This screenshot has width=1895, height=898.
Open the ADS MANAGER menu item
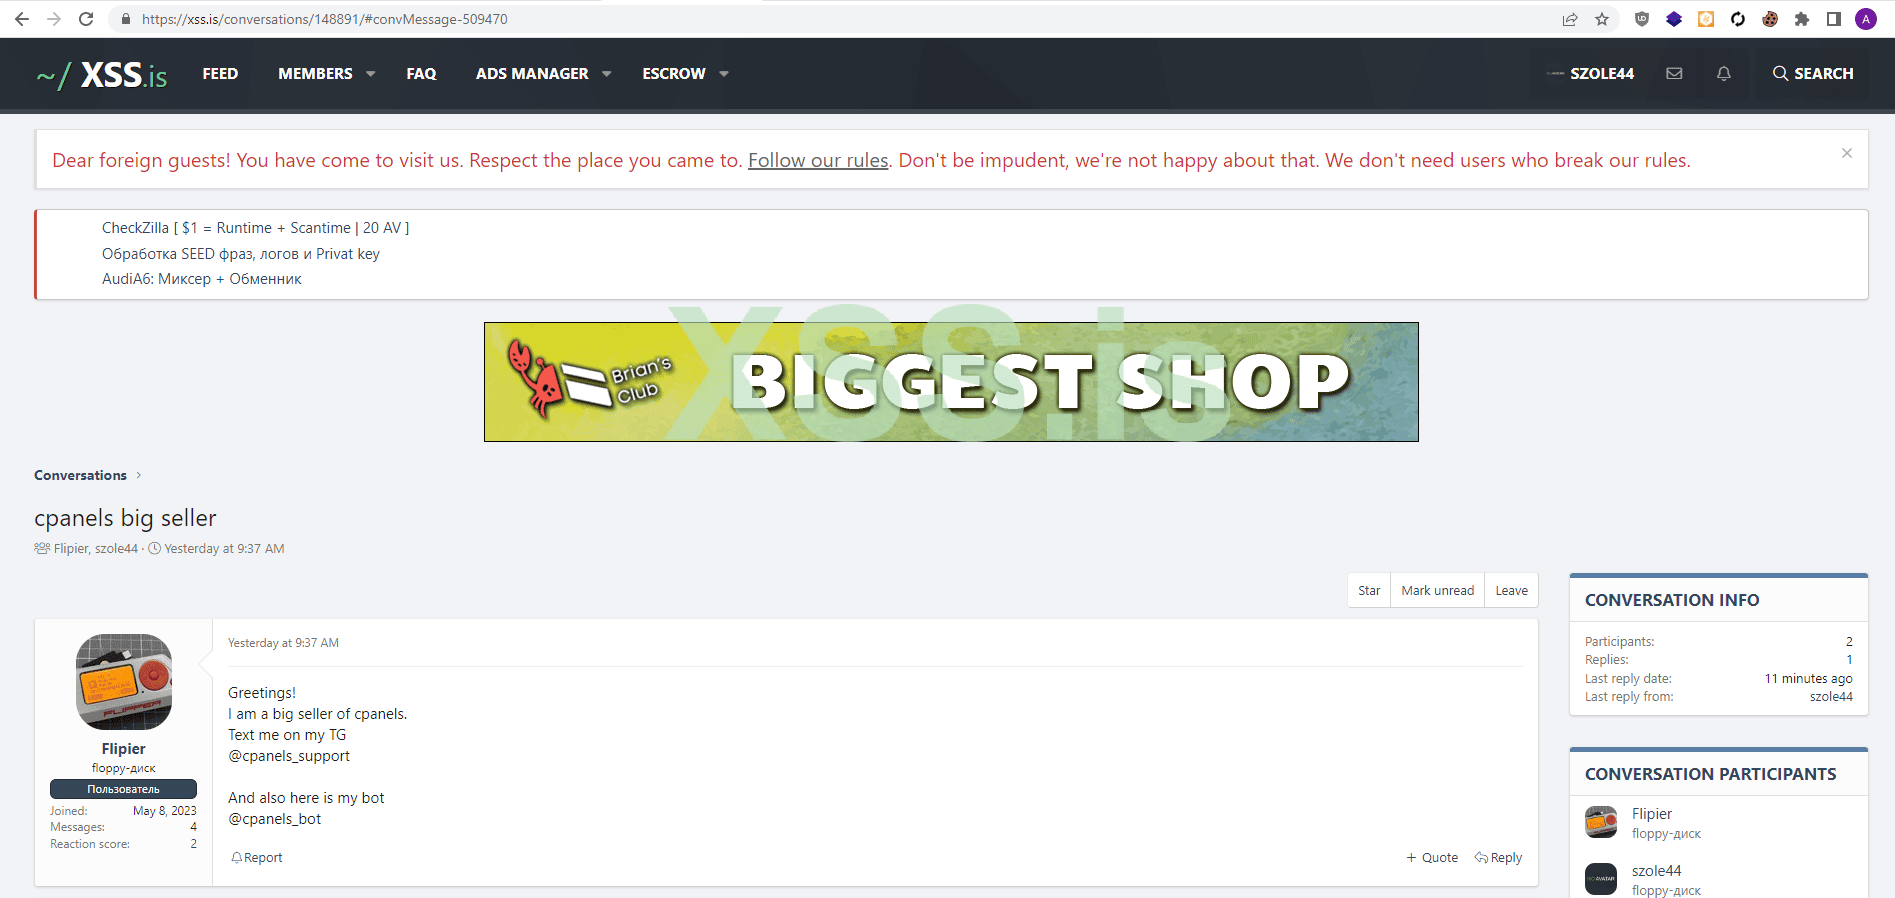(532, 74)
